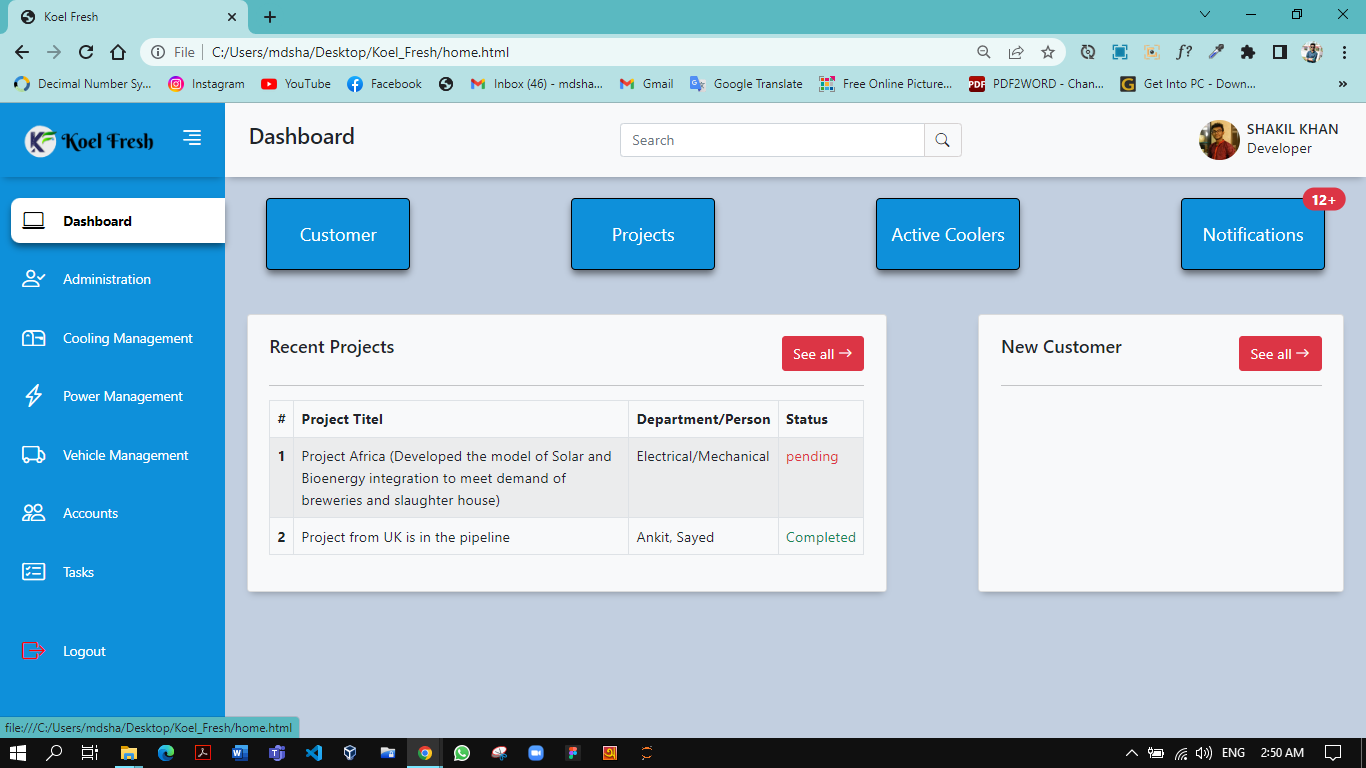This screenshot has height=768, width=1366.
Task: Click the Koel Fresh logo
Action: (x=89, y=141)
